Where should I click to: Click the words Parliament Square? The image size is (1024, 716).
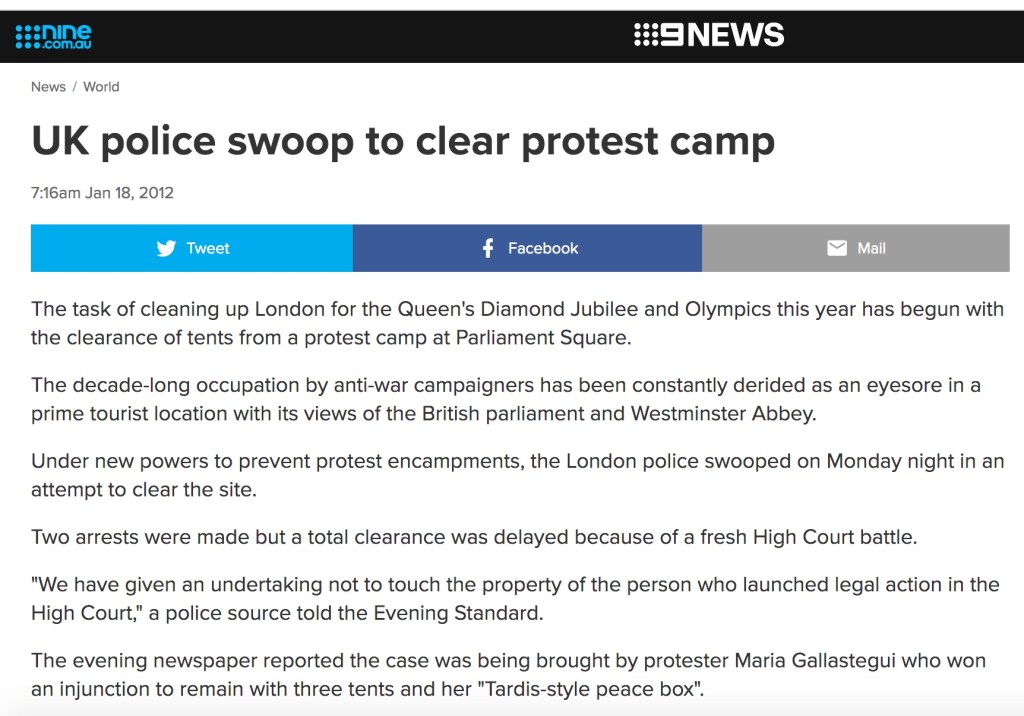pos(543,337)
